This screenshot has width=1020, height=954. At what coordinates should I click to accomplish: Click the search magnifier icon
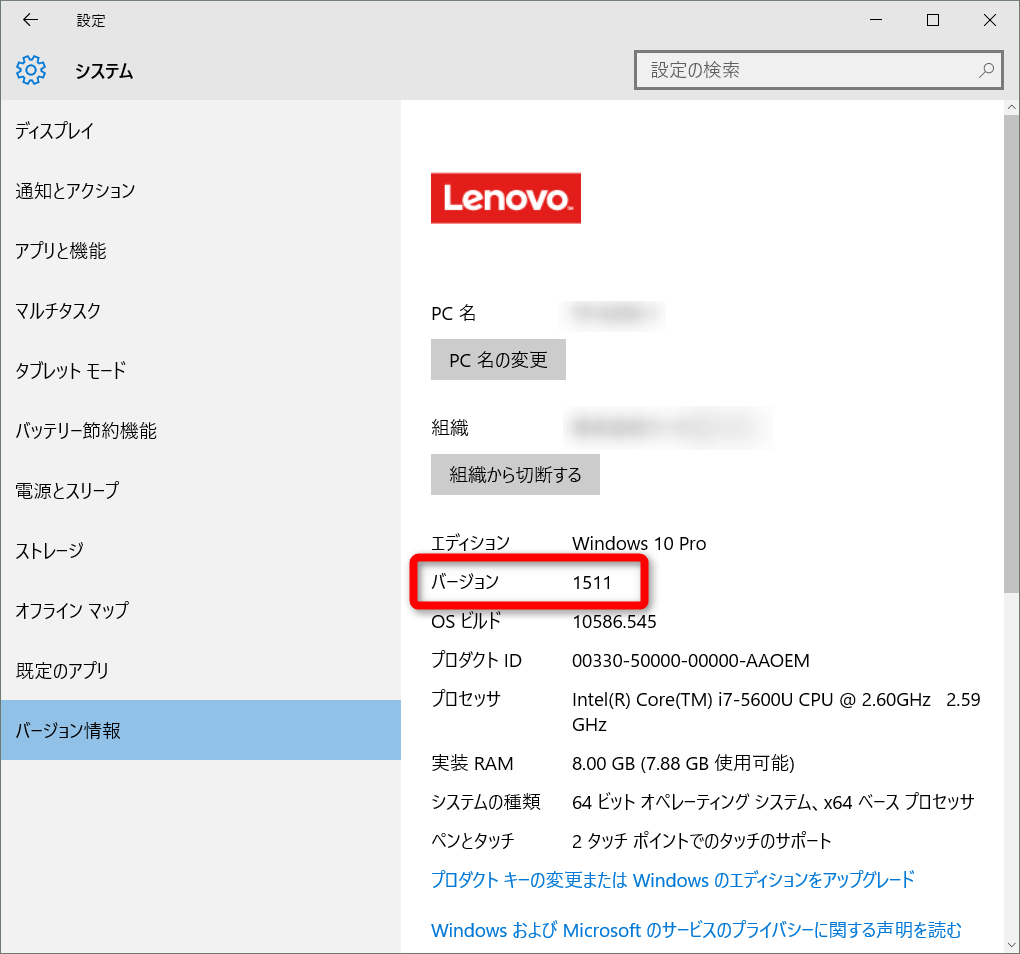pos(985,71)
